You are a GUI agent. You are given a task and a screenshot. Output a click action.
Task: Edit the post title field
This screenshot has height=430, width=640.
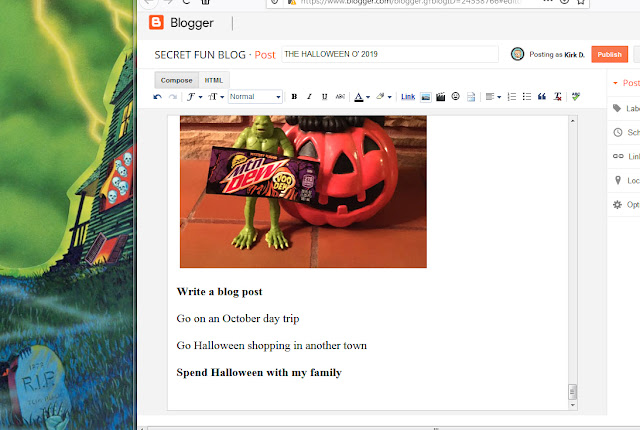(x=390, y=54)
